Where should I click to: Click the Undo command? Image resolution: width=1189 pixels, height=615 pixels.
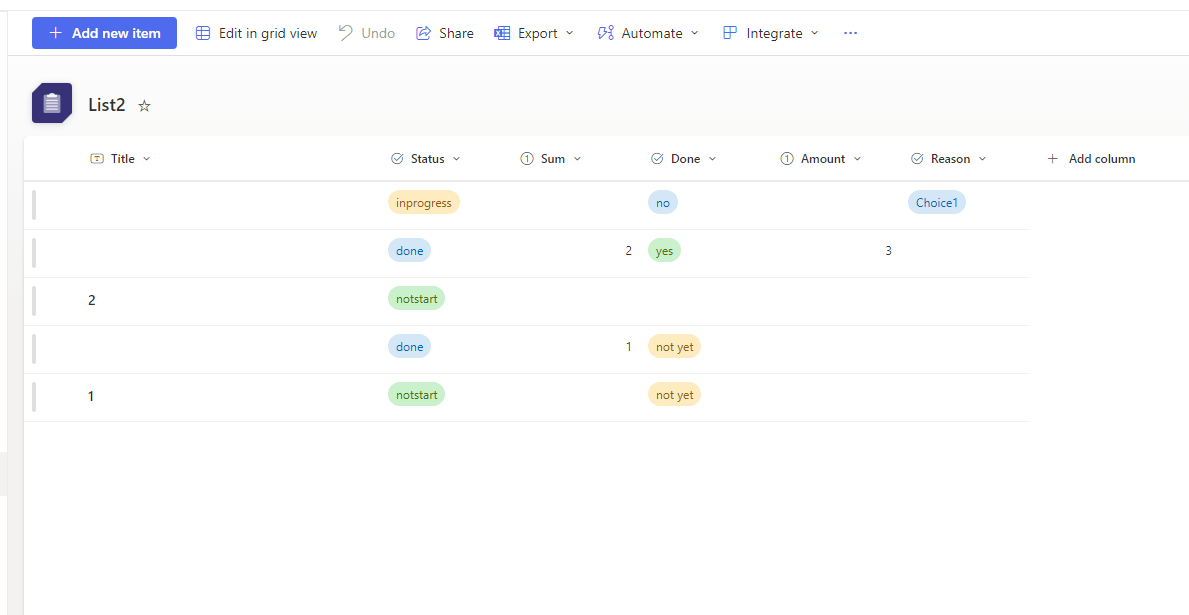367,33
